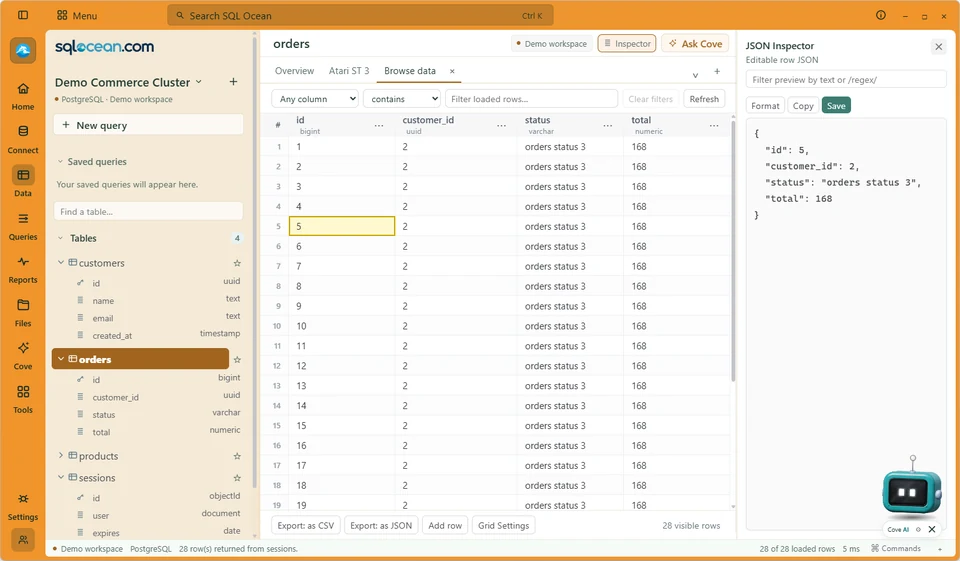This screenshot has width=960, height=561.
Task: Export data as JSON
Action: click(x=381, y=525)
